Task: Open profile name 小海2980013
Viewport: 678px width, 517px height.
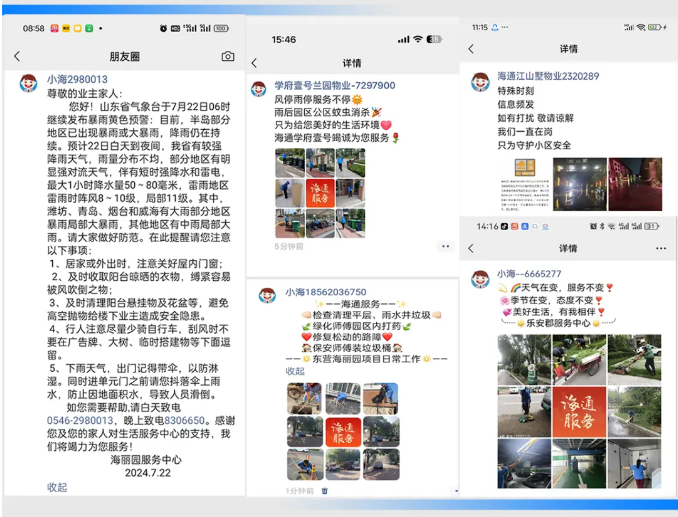Action: (77, 80)
